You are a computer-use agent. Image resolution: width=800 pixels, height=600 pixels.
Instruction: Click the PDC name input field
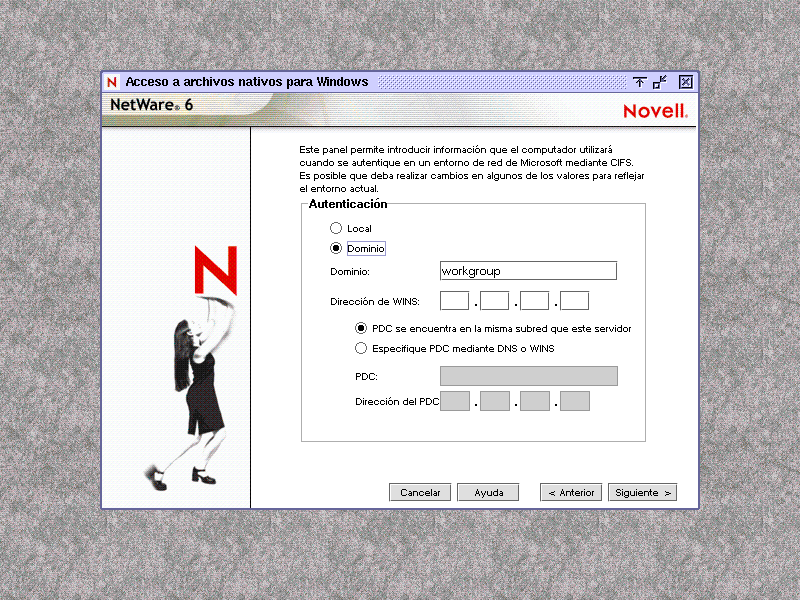tap(527, 375)
